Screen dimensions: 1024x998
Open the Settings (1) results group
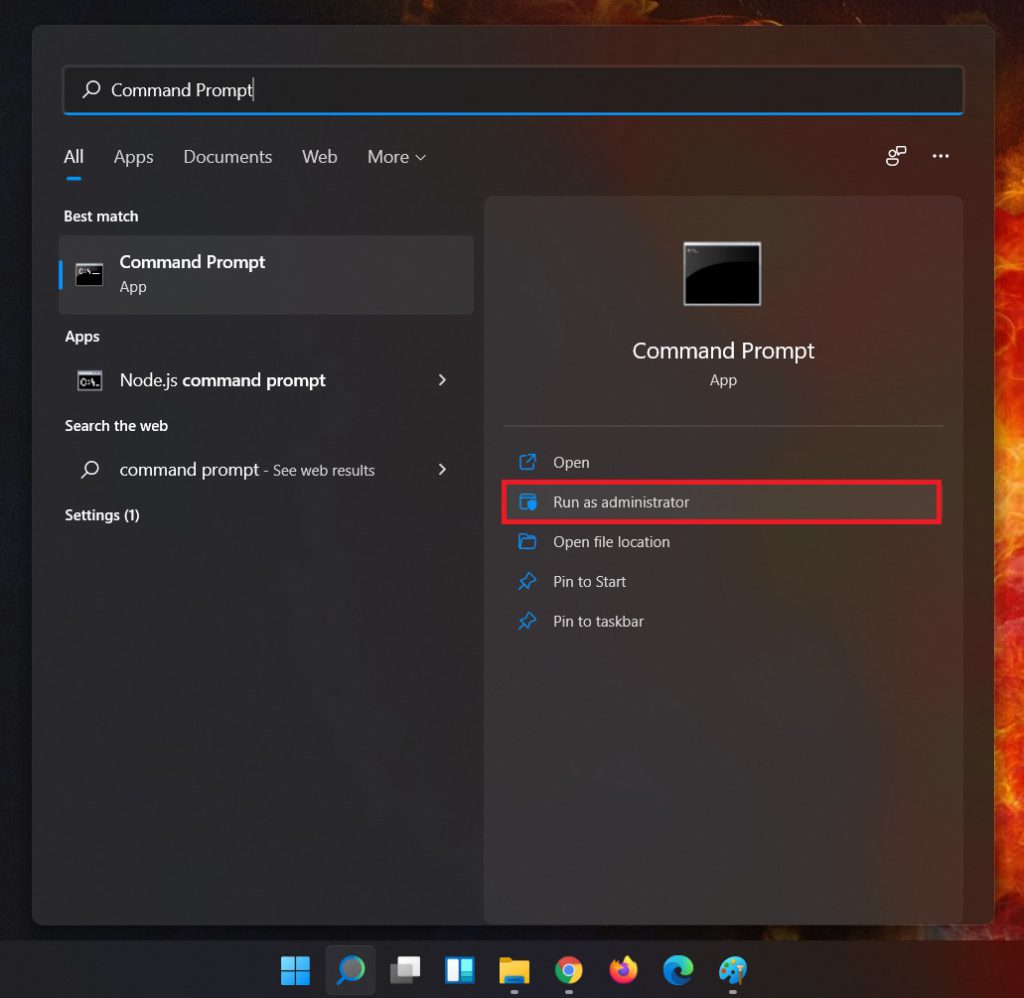(x=102, y=515)
